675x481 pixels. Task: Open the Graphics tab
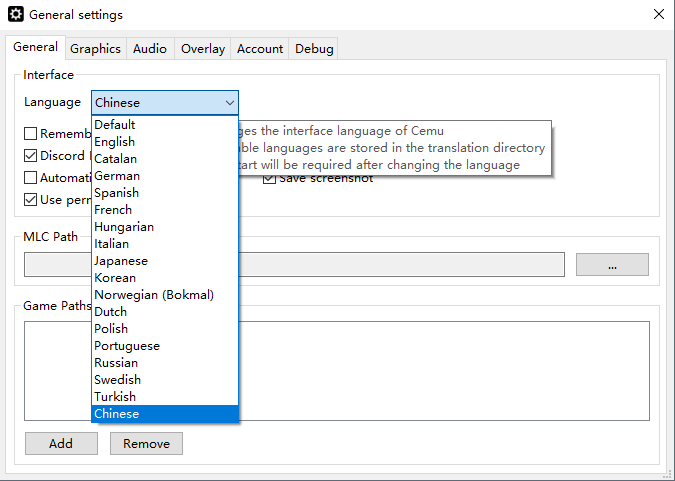95,49
